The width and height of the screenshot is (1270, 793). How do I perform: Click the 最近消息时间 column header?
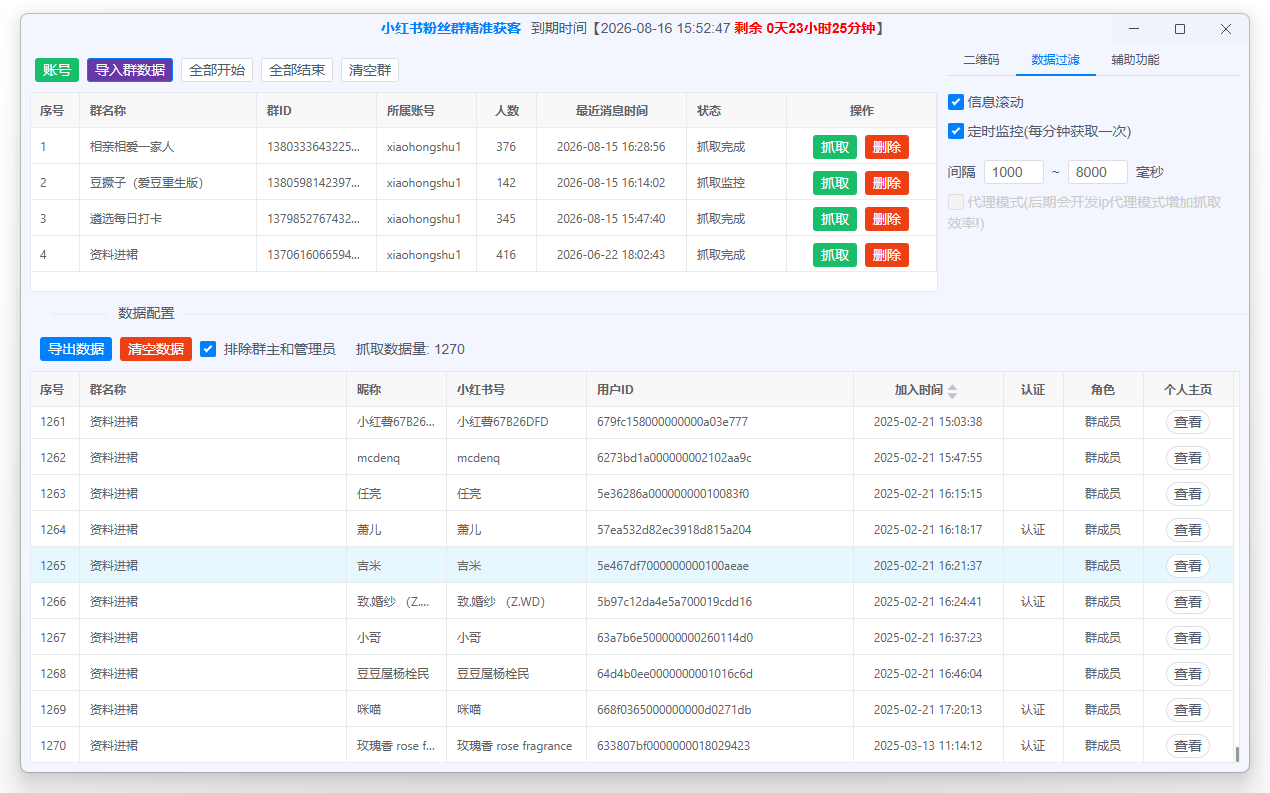coord(611,111)
